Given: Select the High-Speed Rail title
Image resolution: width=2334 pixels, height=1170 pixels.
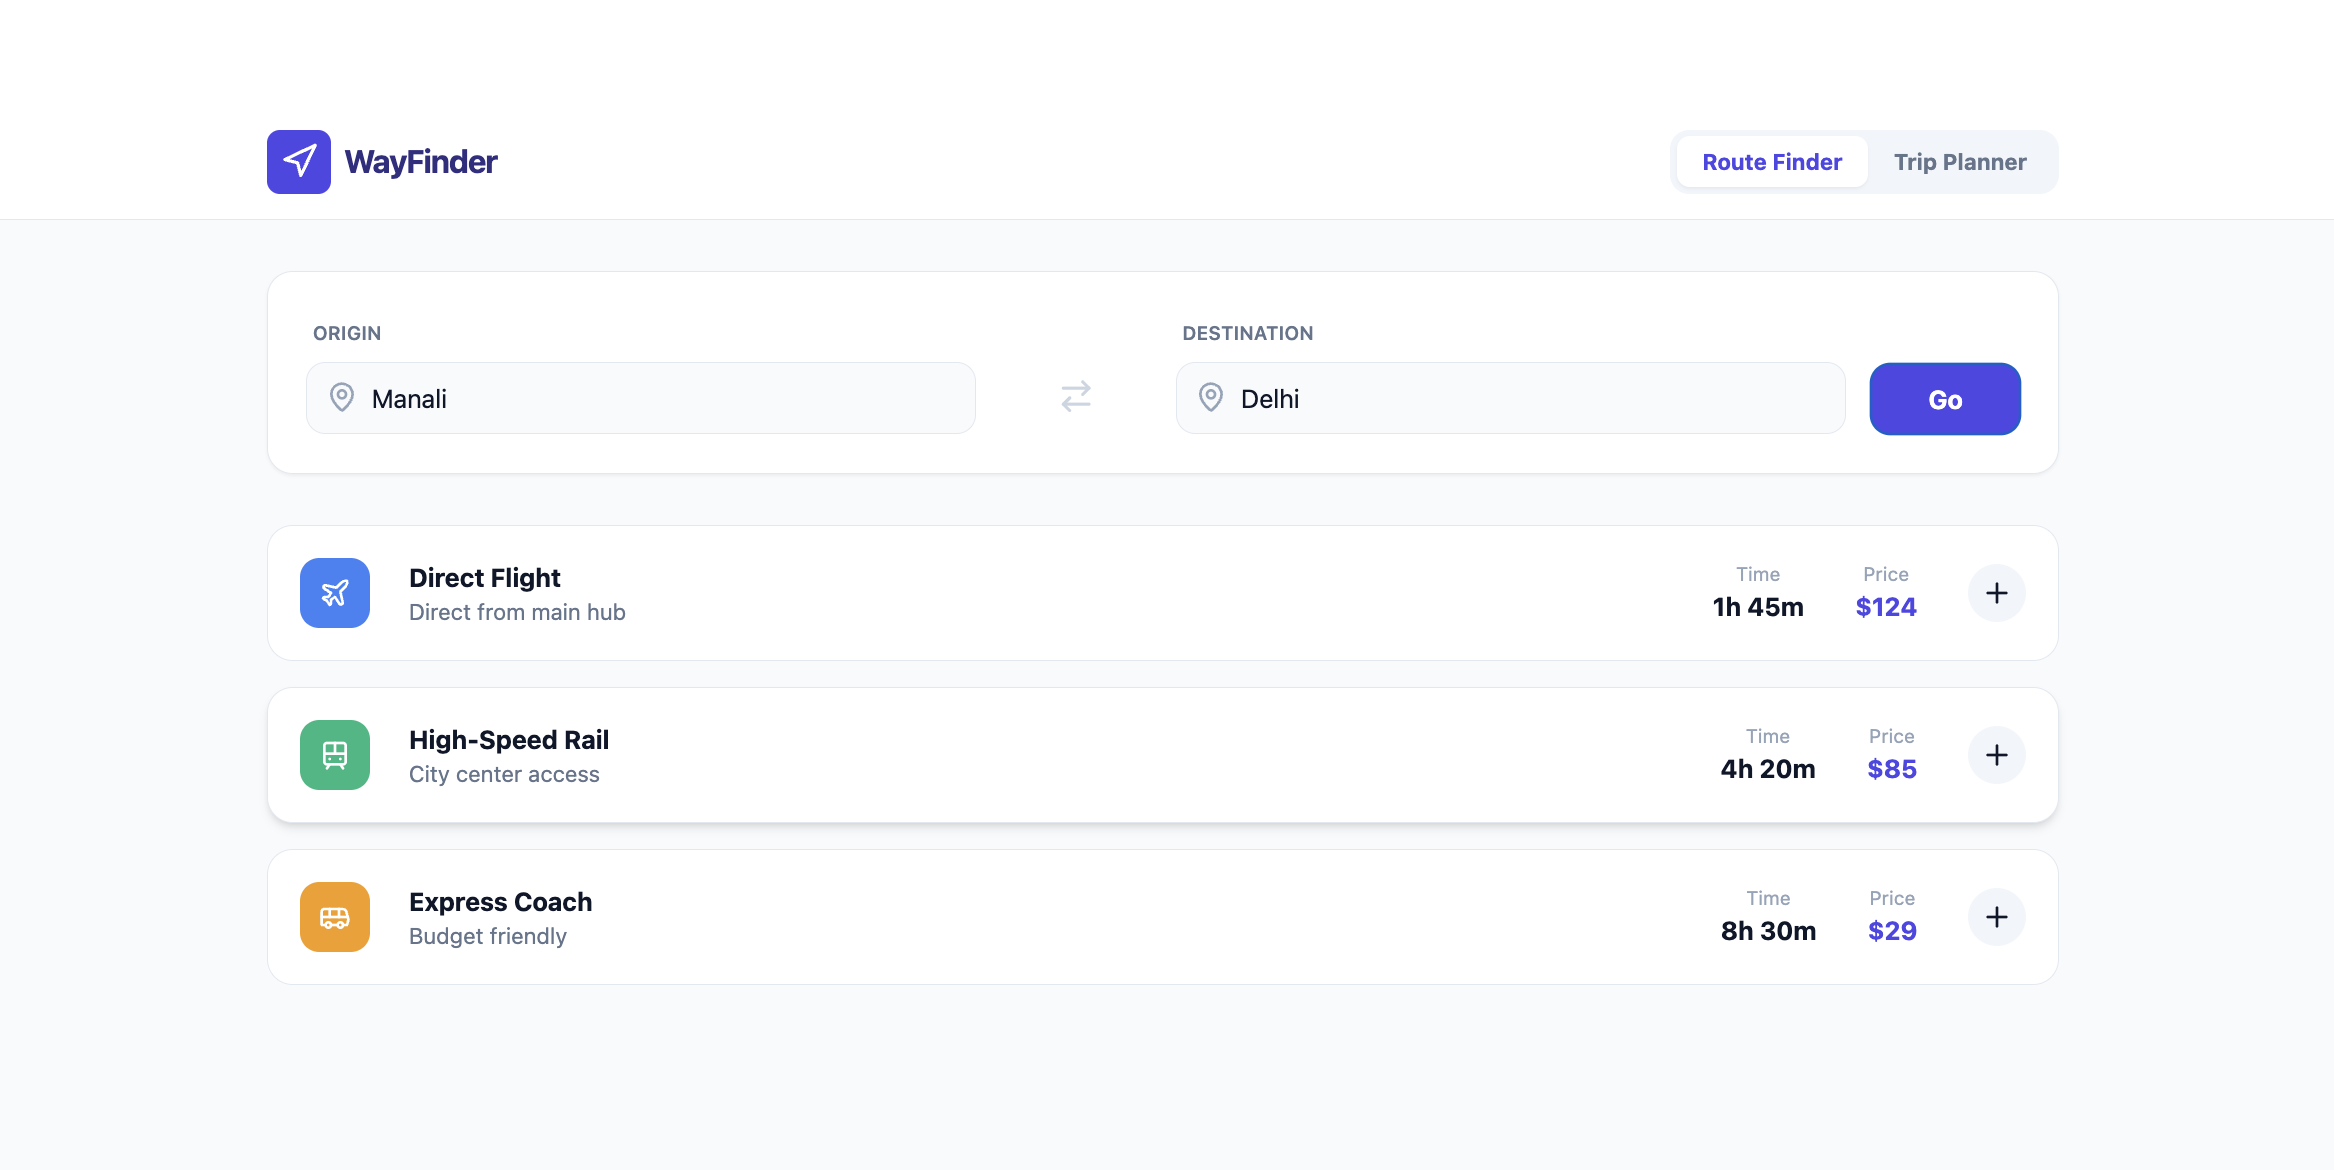Looking at the screenshot, I should [x=509, y=740].
